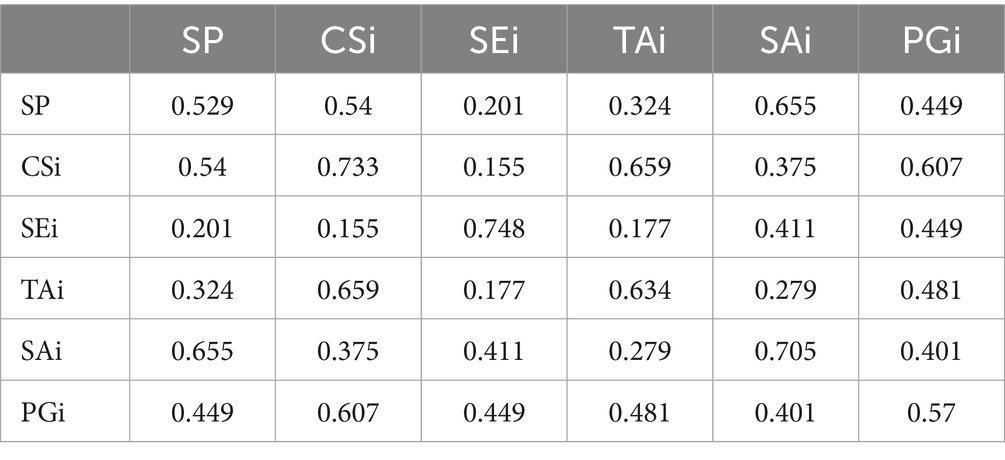Click 0.655 in the SP row

point(785,105)
